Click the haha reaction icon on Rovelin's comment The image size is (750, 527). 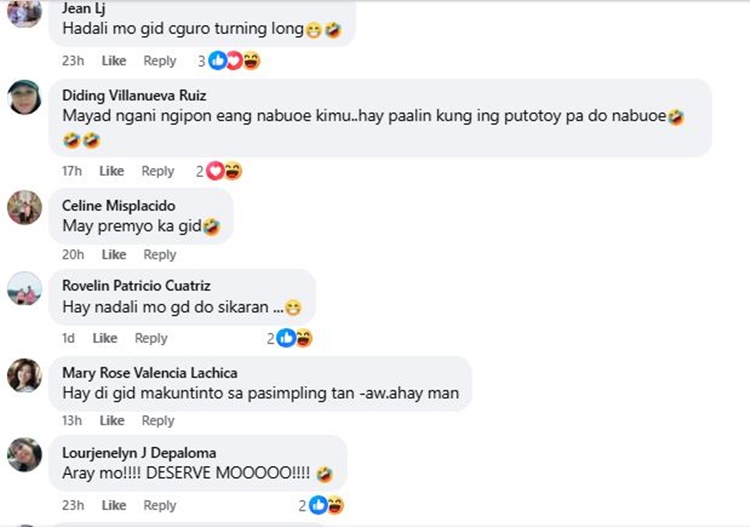coord(304,338)
